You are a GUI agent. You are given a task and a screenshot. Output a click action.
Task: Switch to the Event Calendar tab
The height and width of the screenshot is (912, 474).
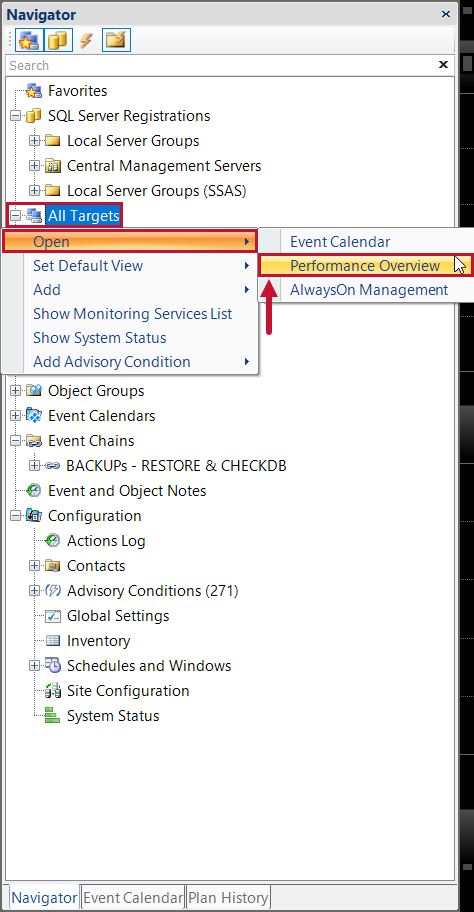pyautogui.click(x=133, y=897)
